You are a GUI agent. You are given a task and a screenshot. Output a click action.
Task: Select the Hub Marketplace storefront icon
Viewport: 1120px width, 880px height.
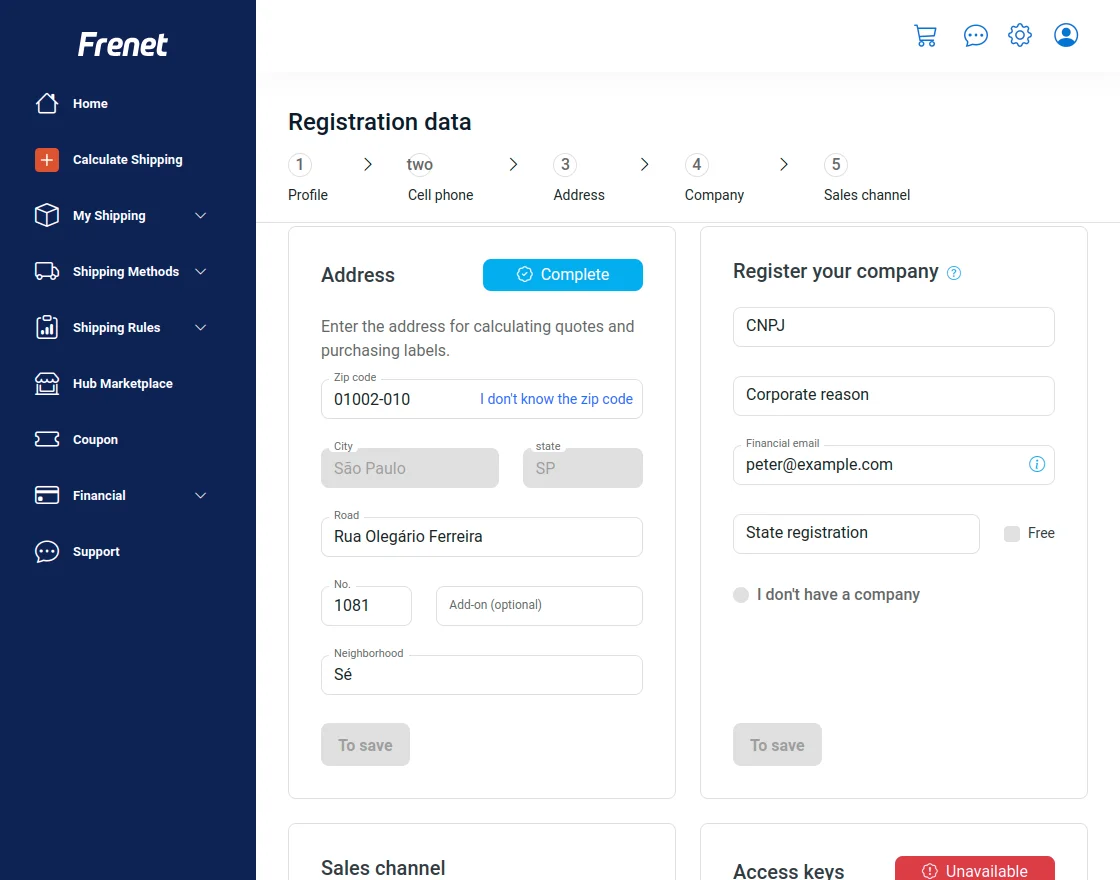pos(46,383)
